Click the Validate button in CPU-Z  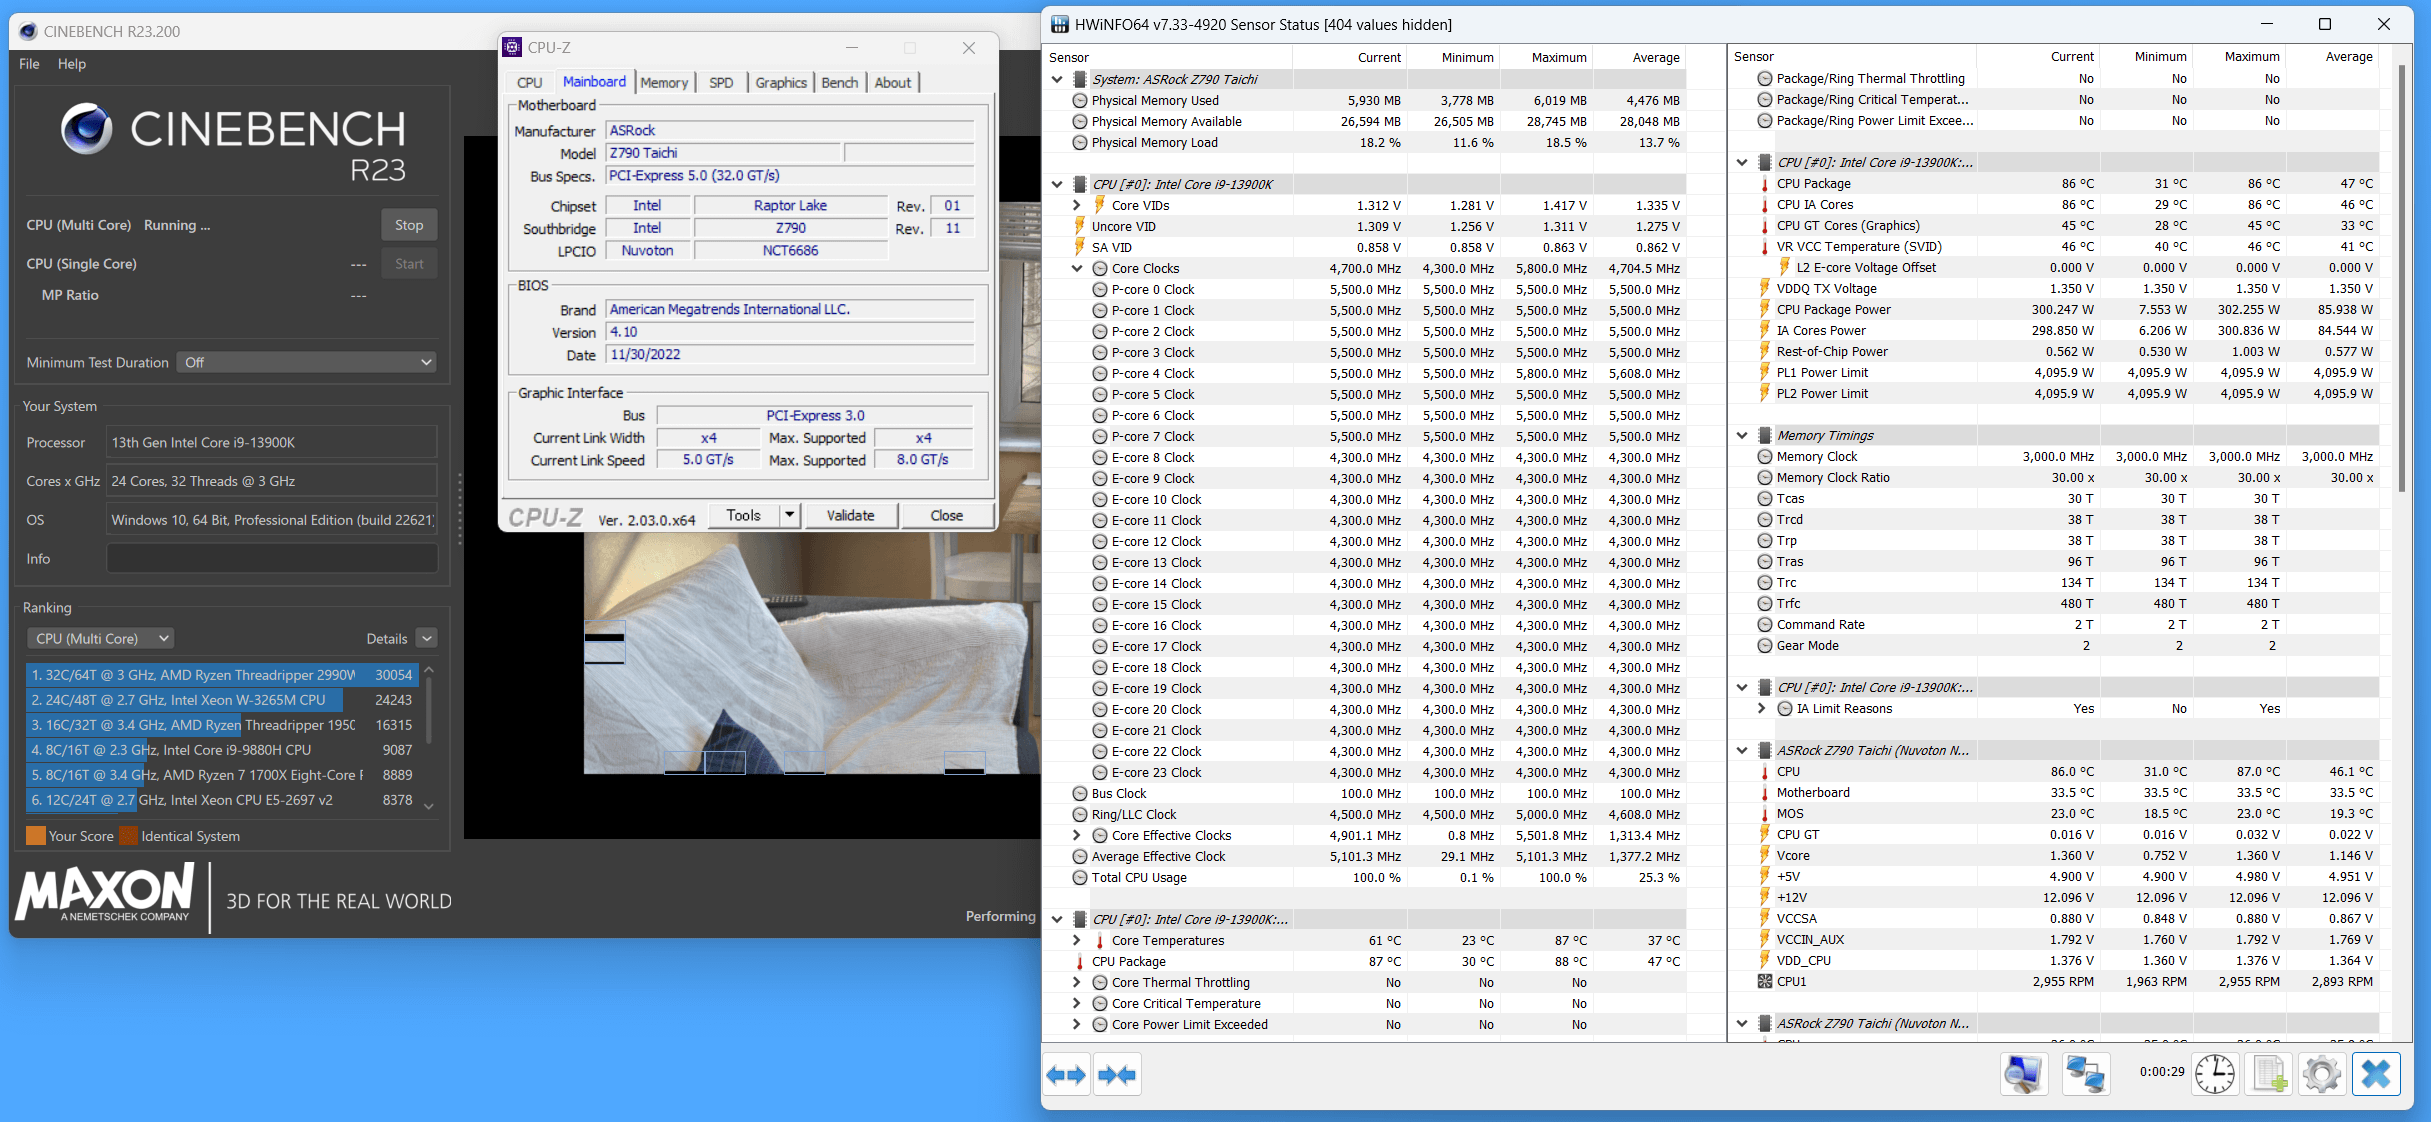click(850, 515)
